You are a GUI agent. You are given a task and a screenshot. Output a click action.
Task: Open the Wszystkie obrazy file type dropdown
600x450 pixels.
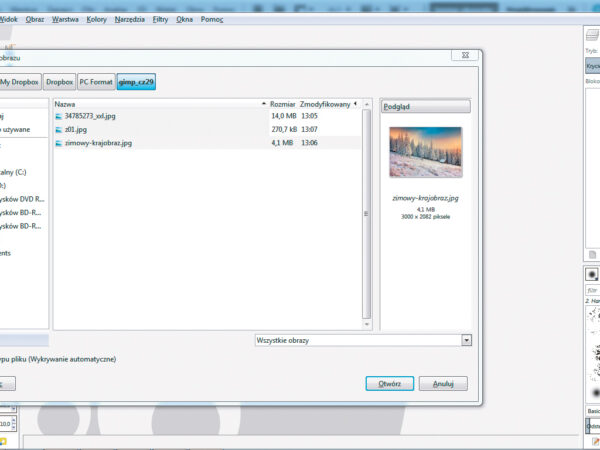pyautogui.click(x=362, y=340)
